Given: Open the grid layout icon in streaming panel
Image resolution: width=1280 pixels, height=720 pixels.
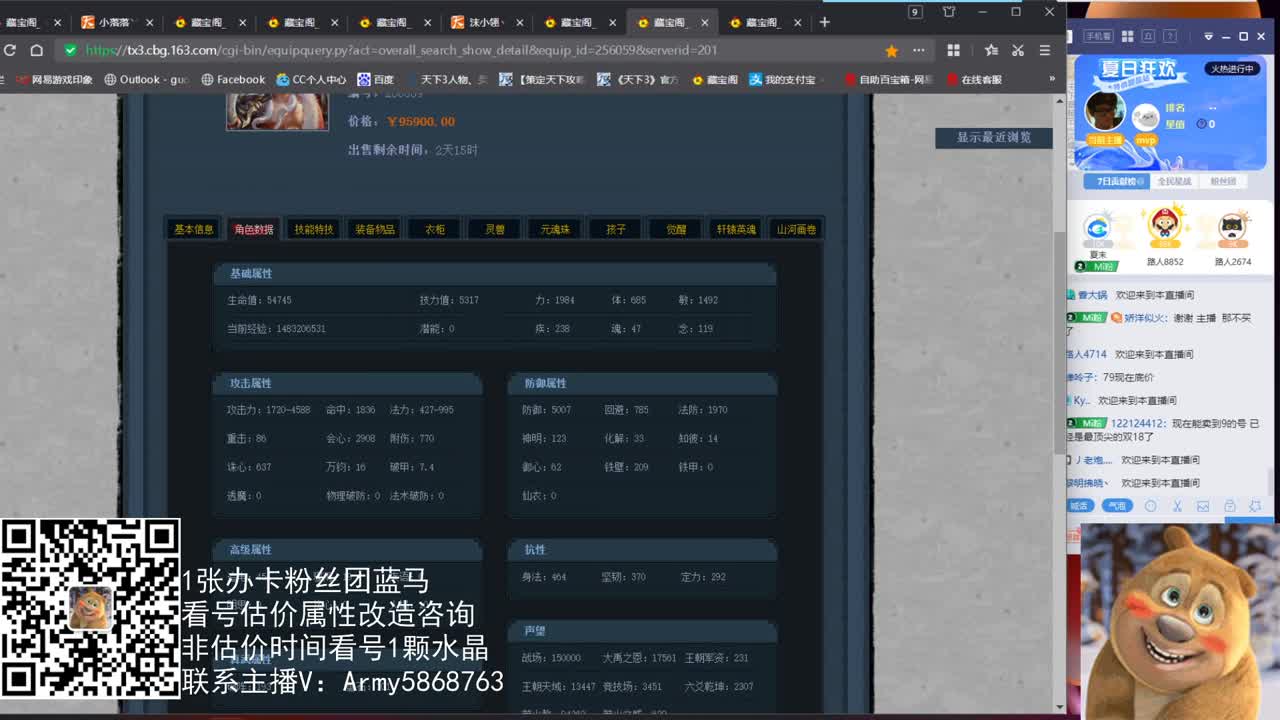Looking at the screenshot, I should [x=1127, y=36].
